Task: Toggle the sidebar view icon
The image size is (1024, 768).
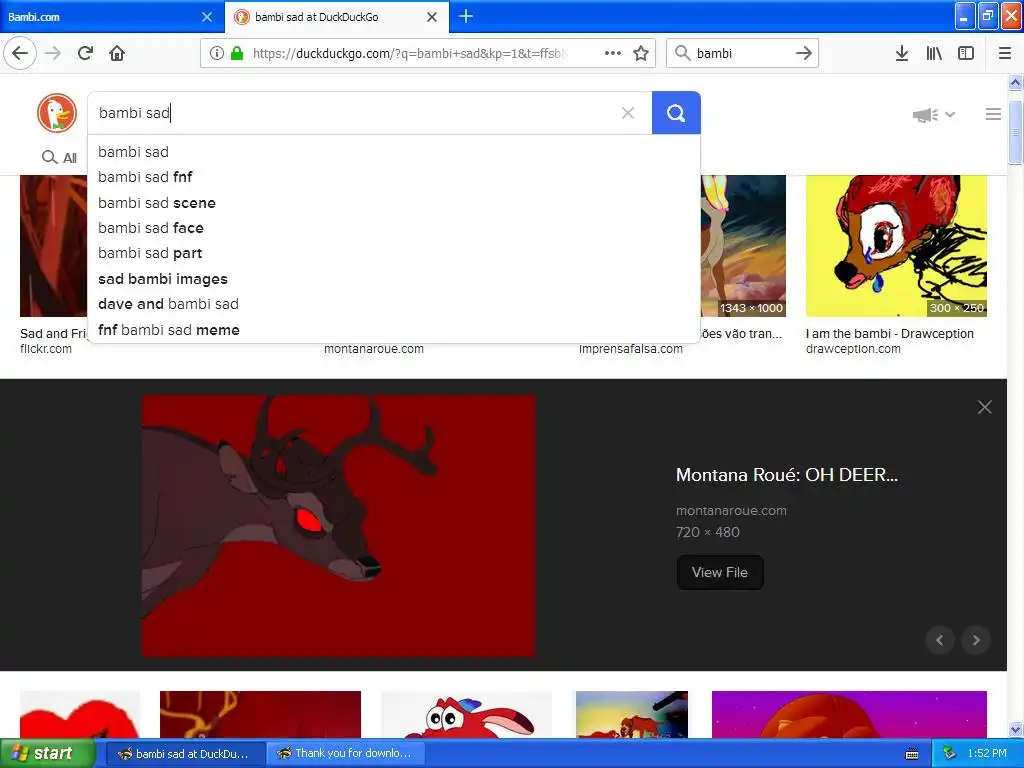Action: tap(966, 53)
